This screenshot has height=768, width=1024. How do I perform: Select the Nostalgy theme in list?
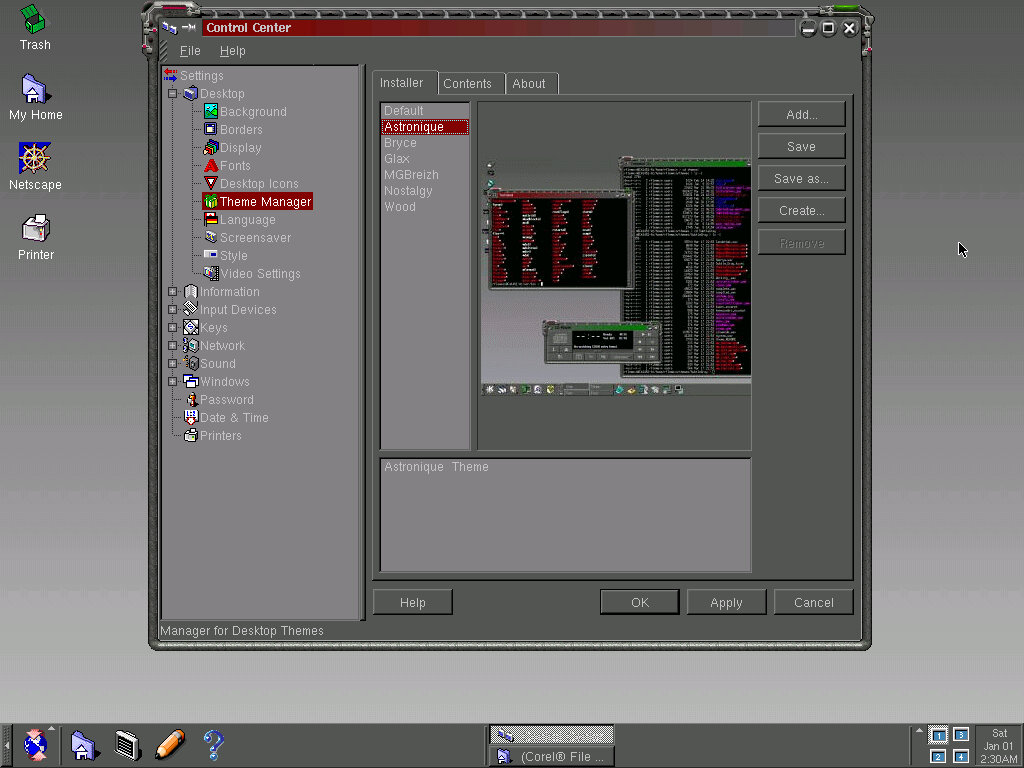click(x=408, y=191)
